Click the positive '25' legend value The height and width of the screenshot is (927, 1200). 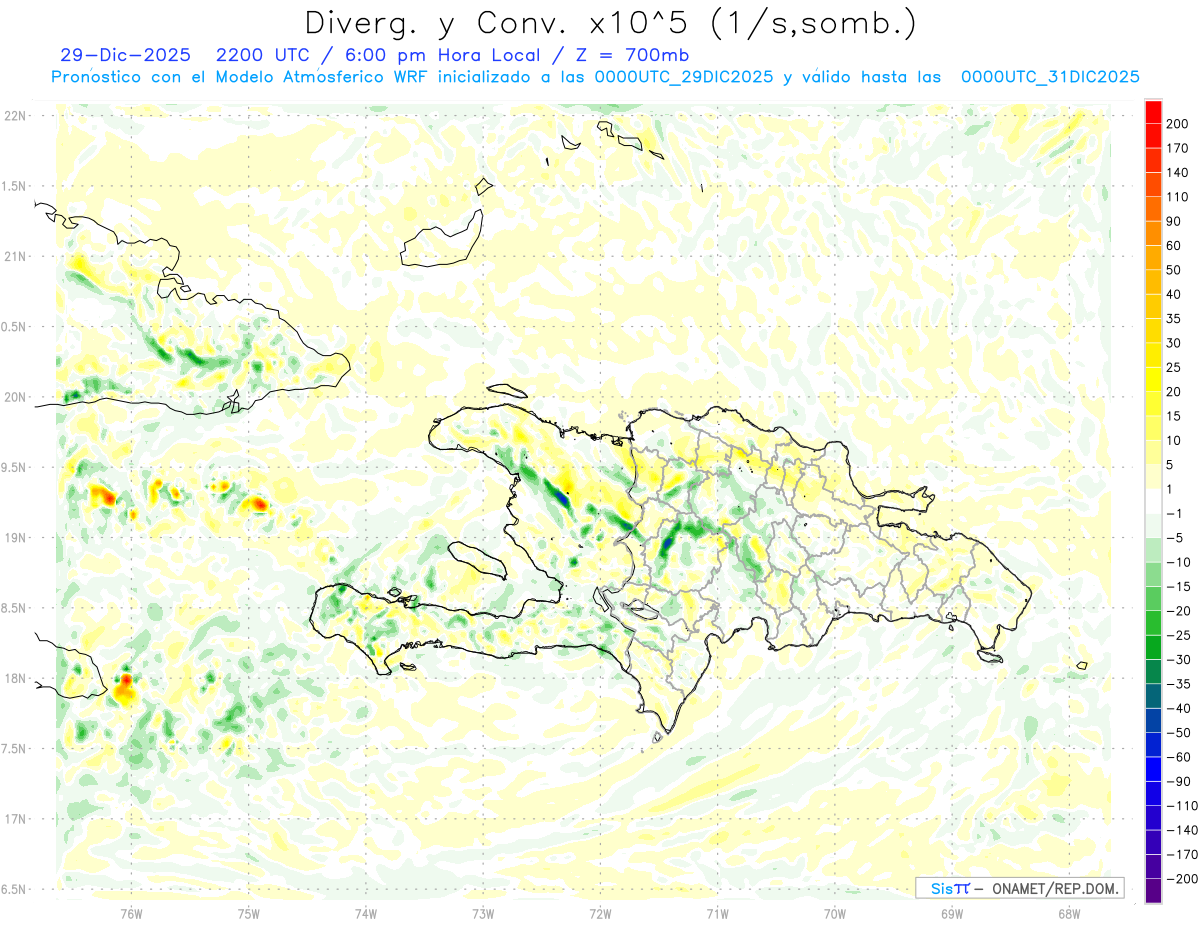coord(1174,367)
